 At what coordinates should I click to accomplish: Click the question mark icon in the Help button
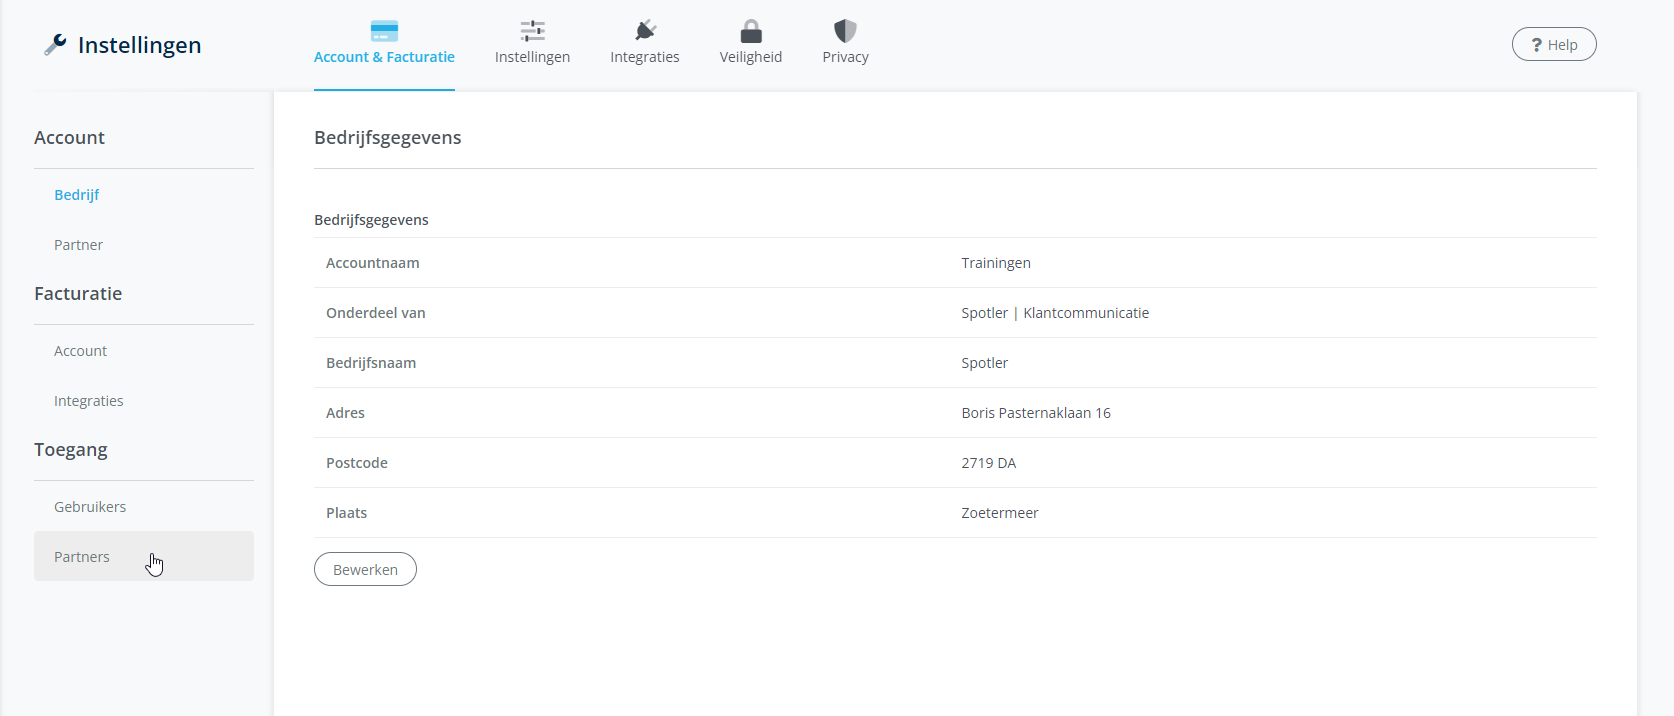(x=1537, y=45)
